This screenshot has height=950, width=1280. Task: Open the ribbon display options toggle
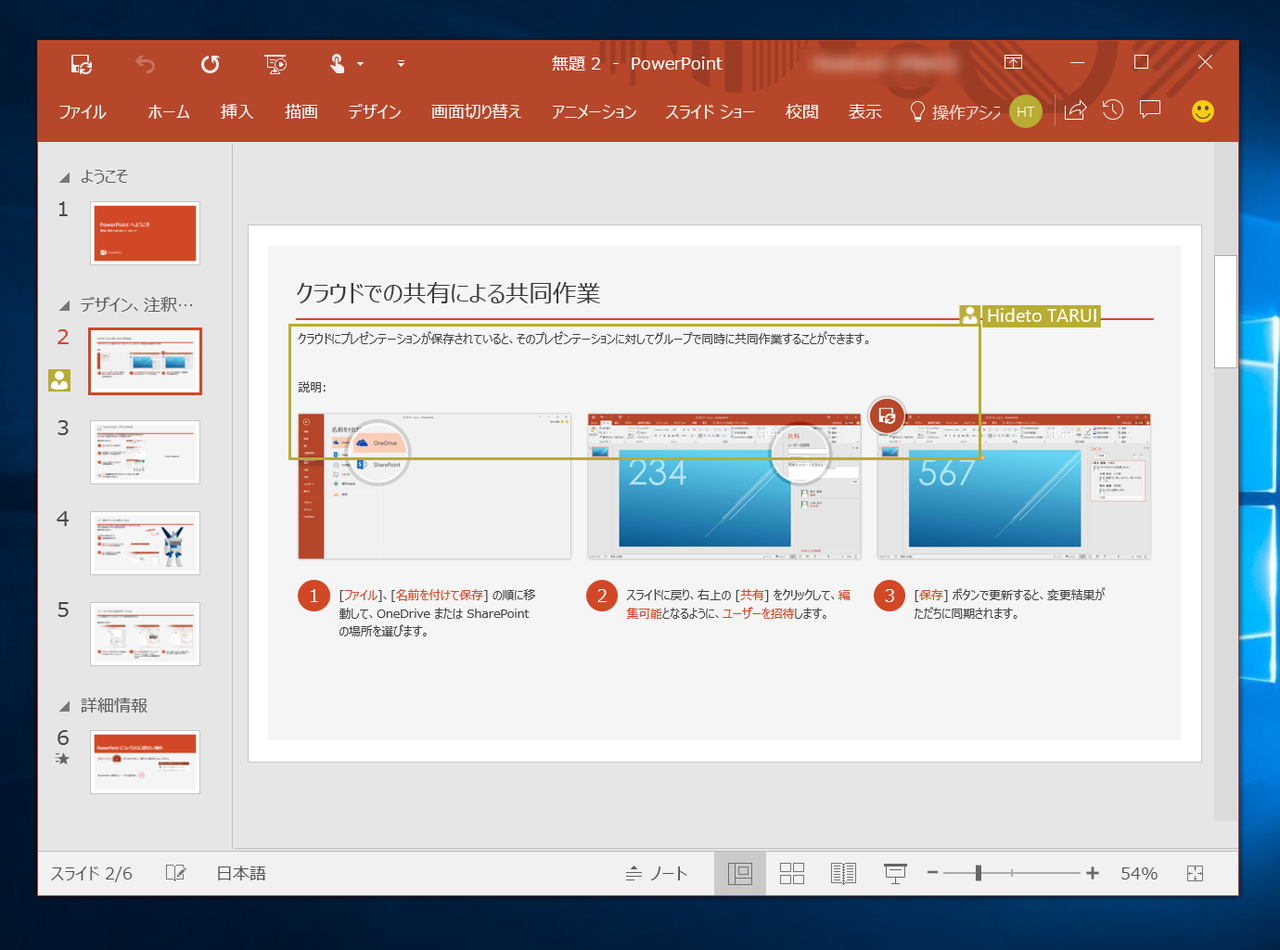coord(1012,62)
